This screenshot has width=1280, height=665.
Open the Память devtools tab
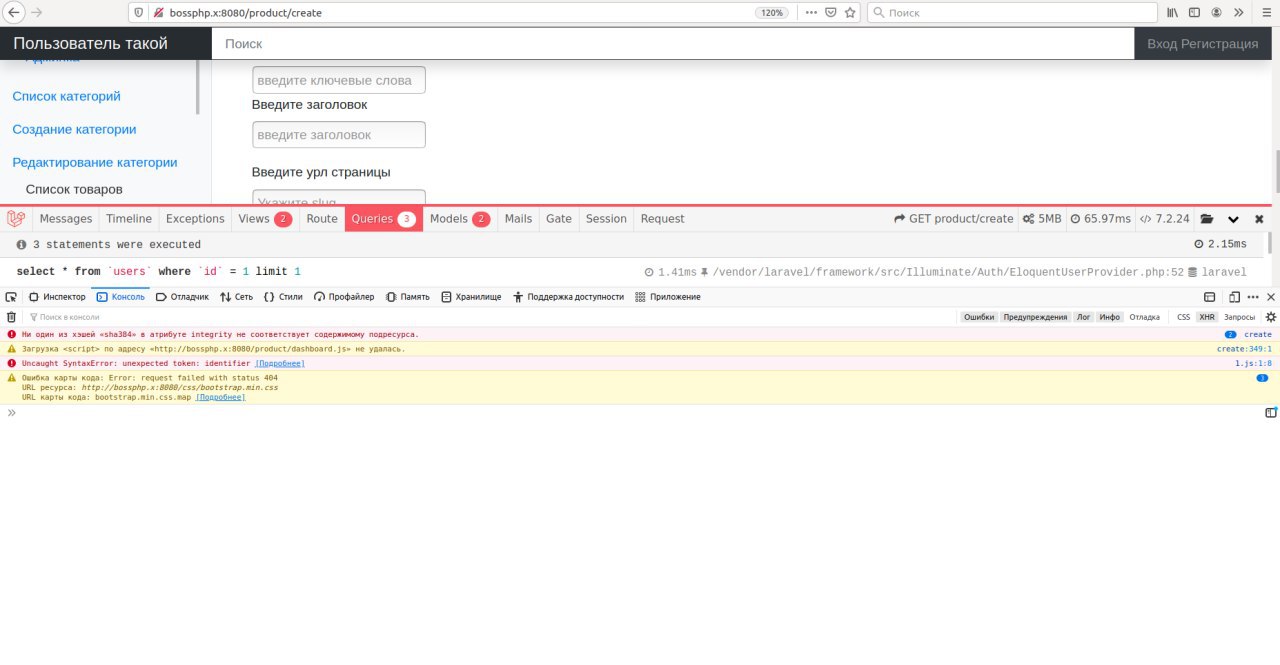[x=408, y=297]
